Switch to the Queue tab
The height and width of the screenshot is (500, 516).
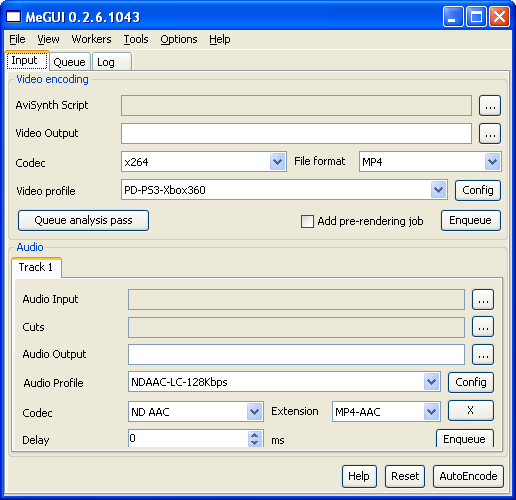point(69,62)
